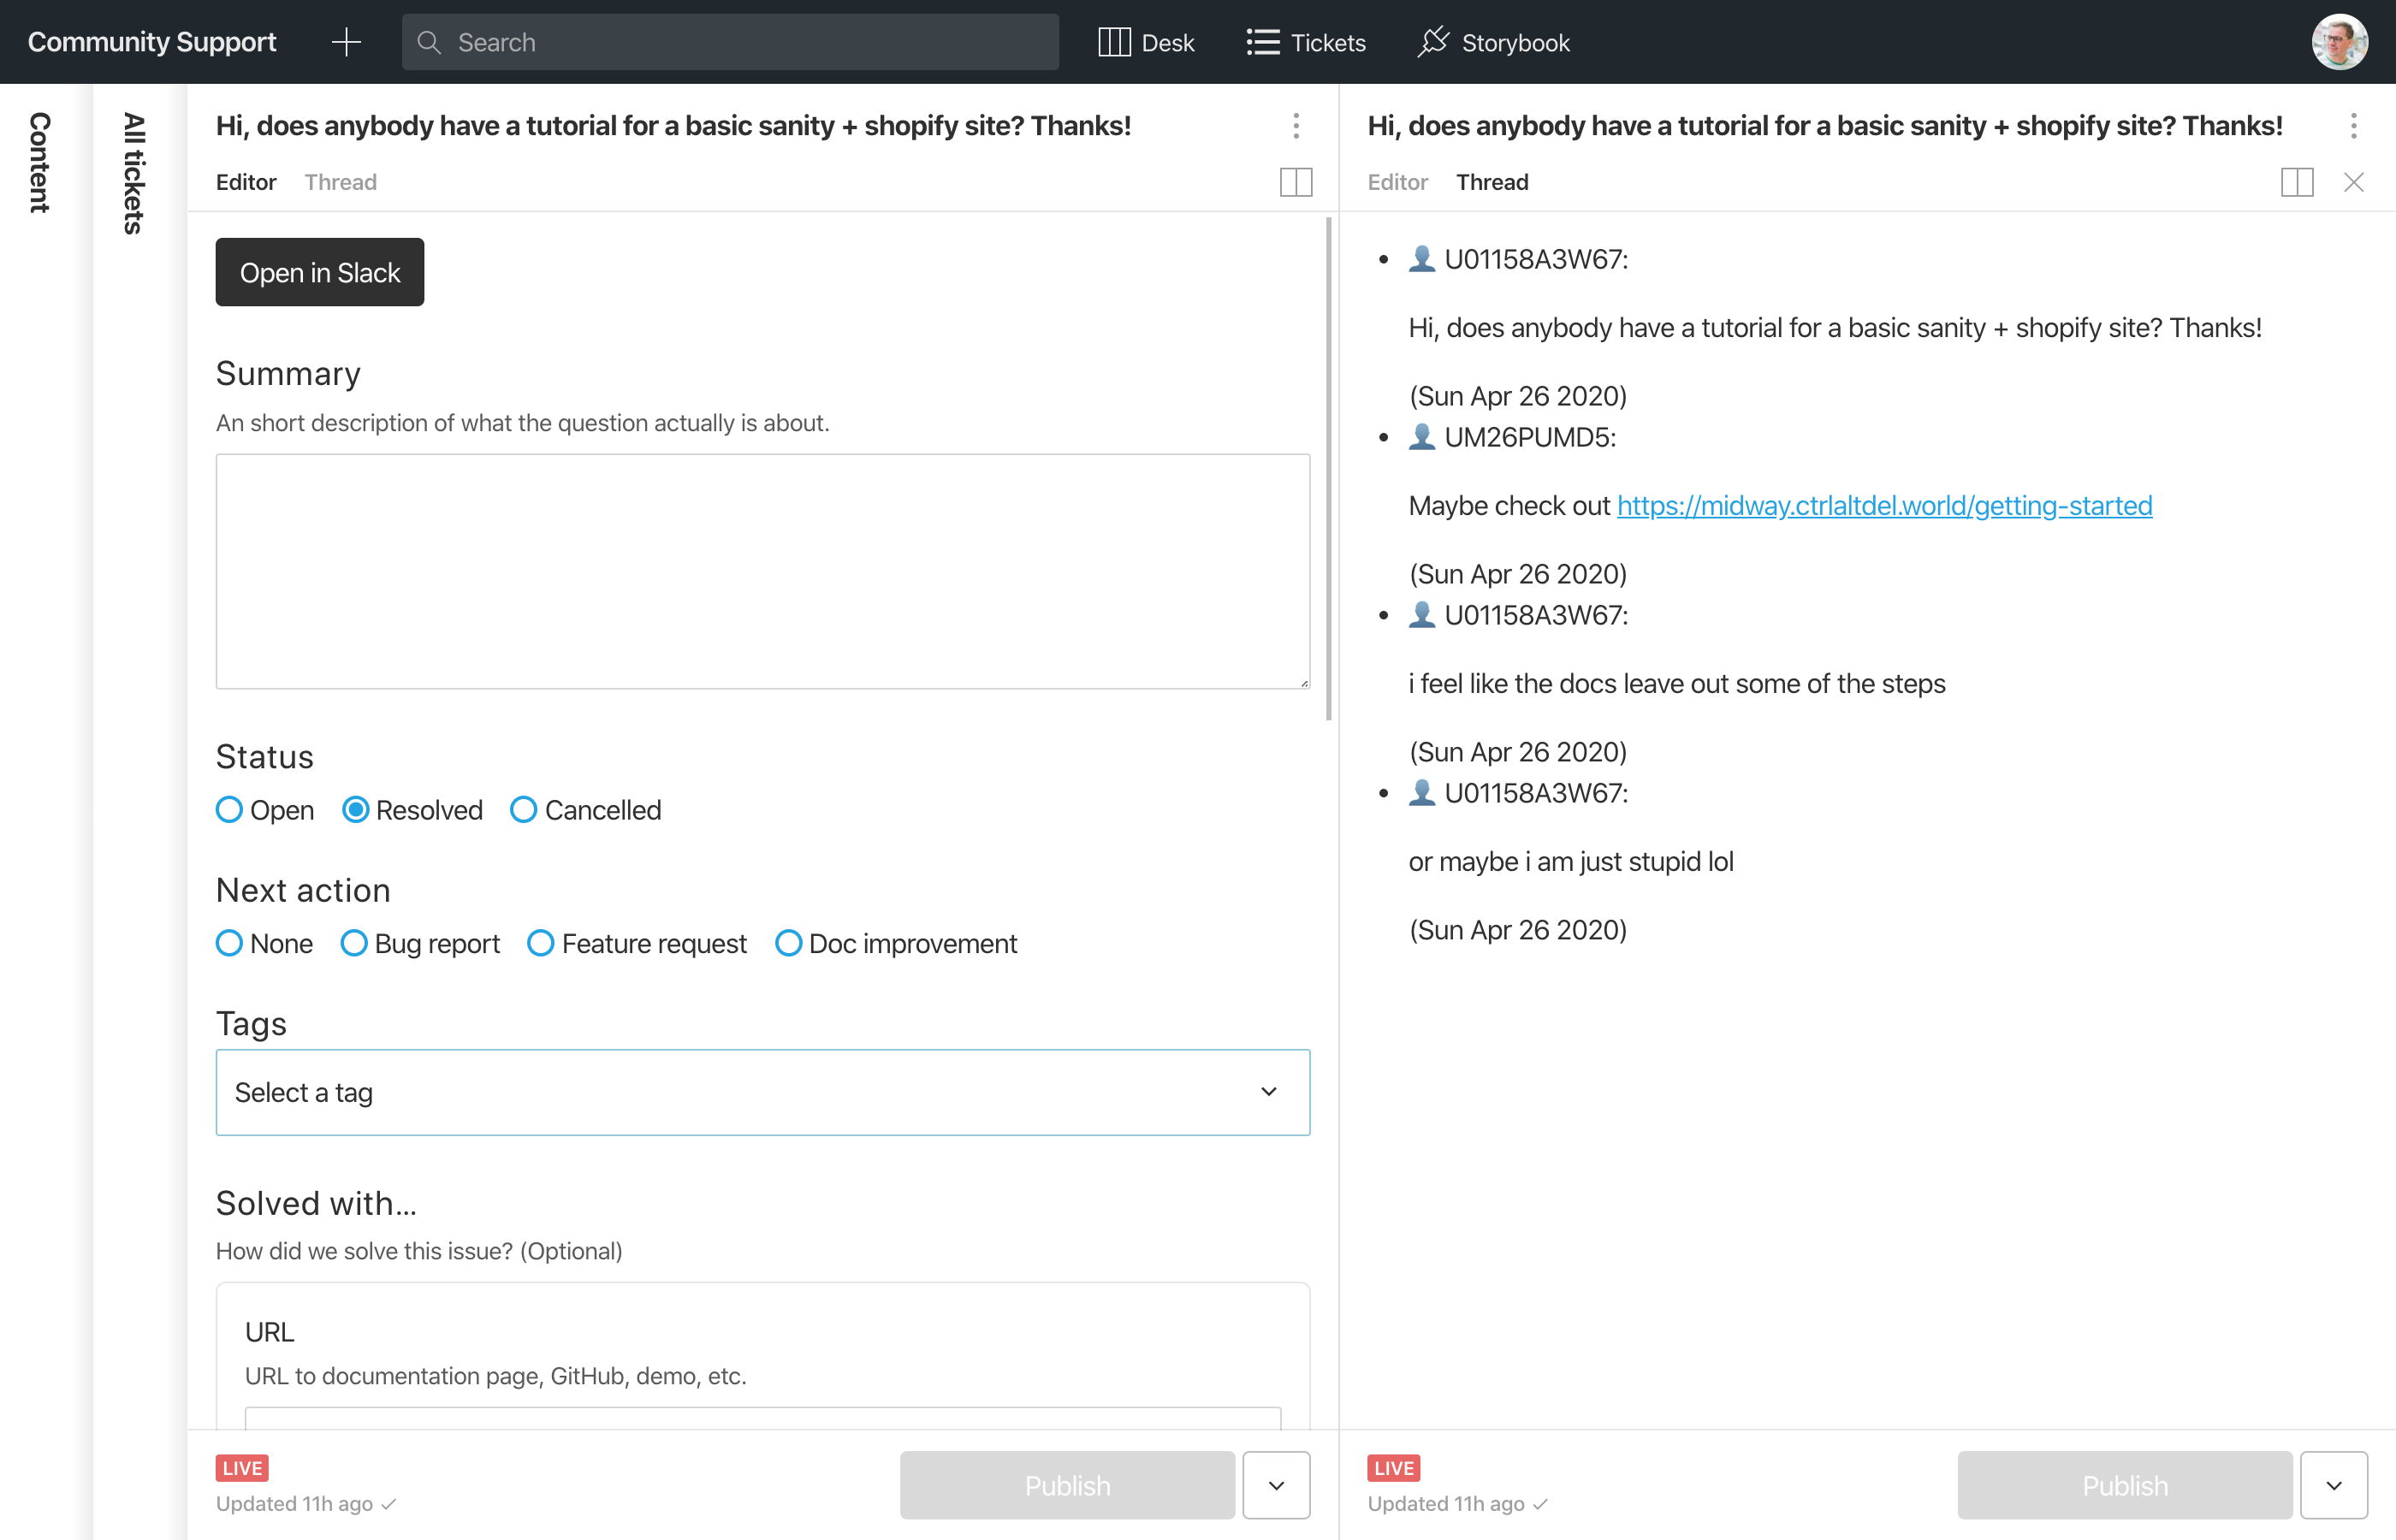Expand the Select a tag dropdown
The height and width of the screenshot is (1540, 2396).
coord(762,1092)
